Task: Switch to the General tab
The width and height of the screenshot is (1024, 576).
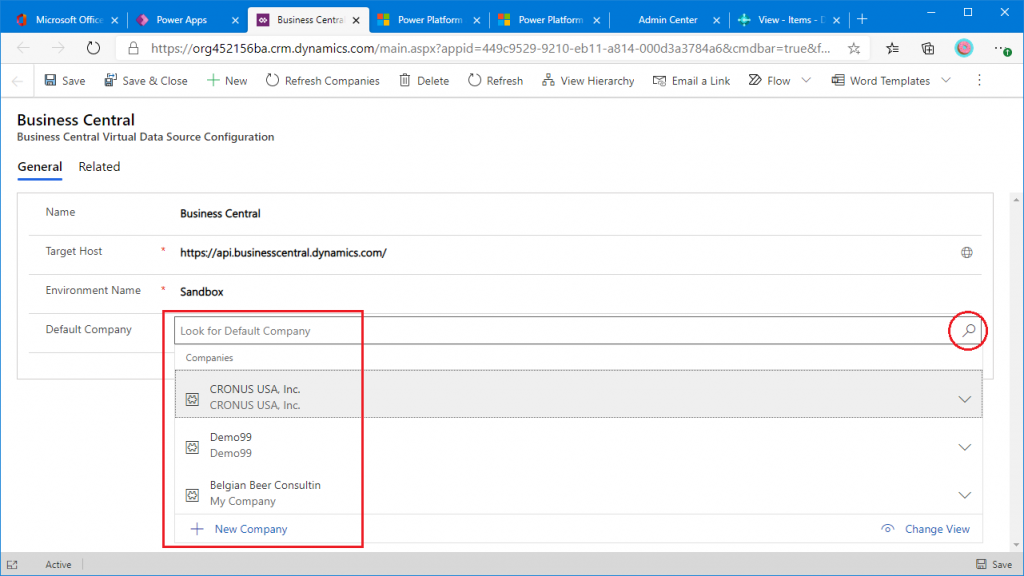Action: [40, 167]
